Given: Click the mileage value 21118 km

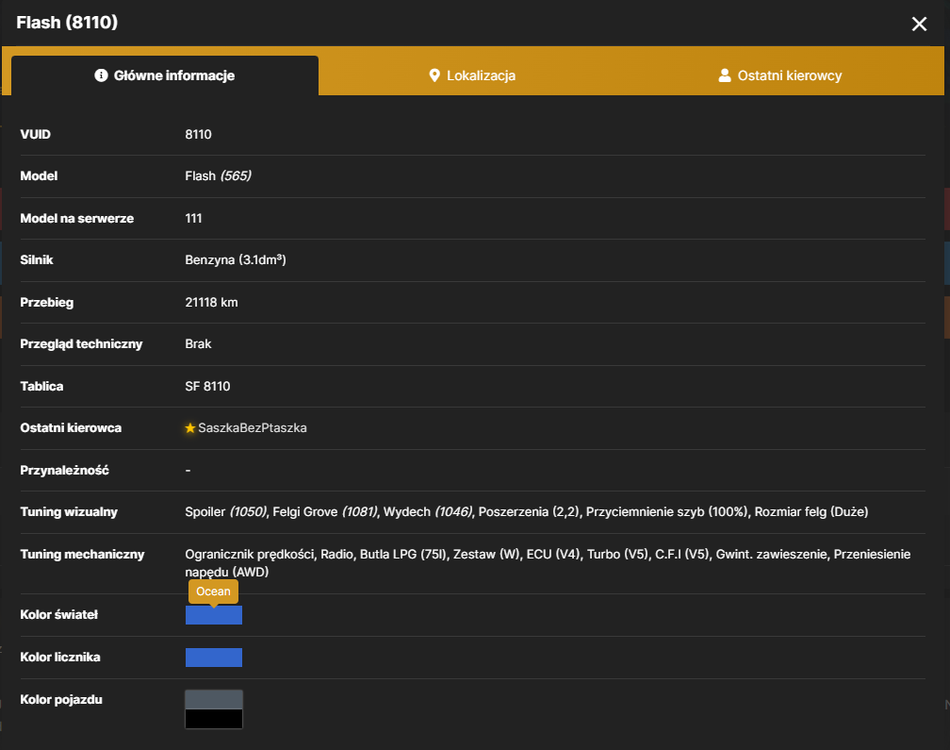Looking at the screenshot, I should (211, 302).
